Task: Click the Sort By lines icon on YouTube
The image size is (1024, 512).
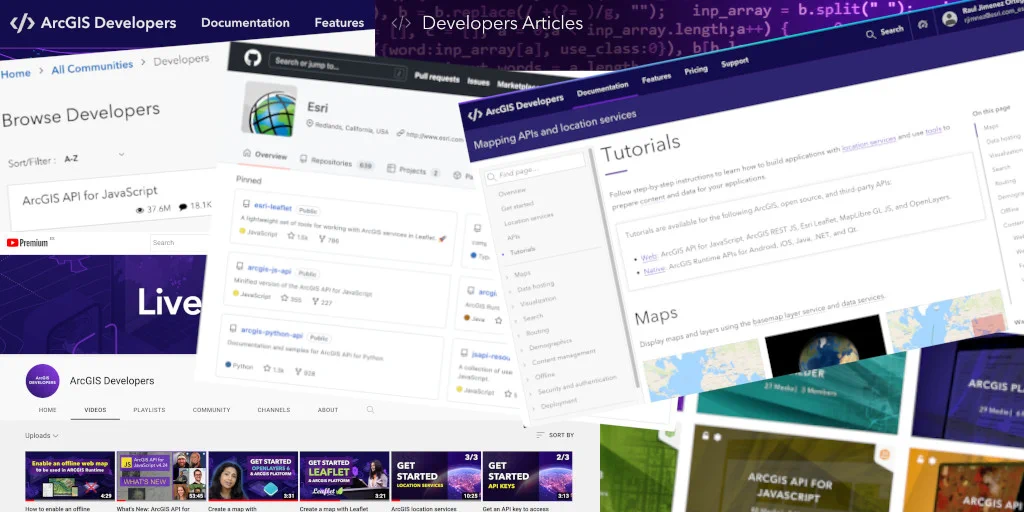Action: click(540, 435)
